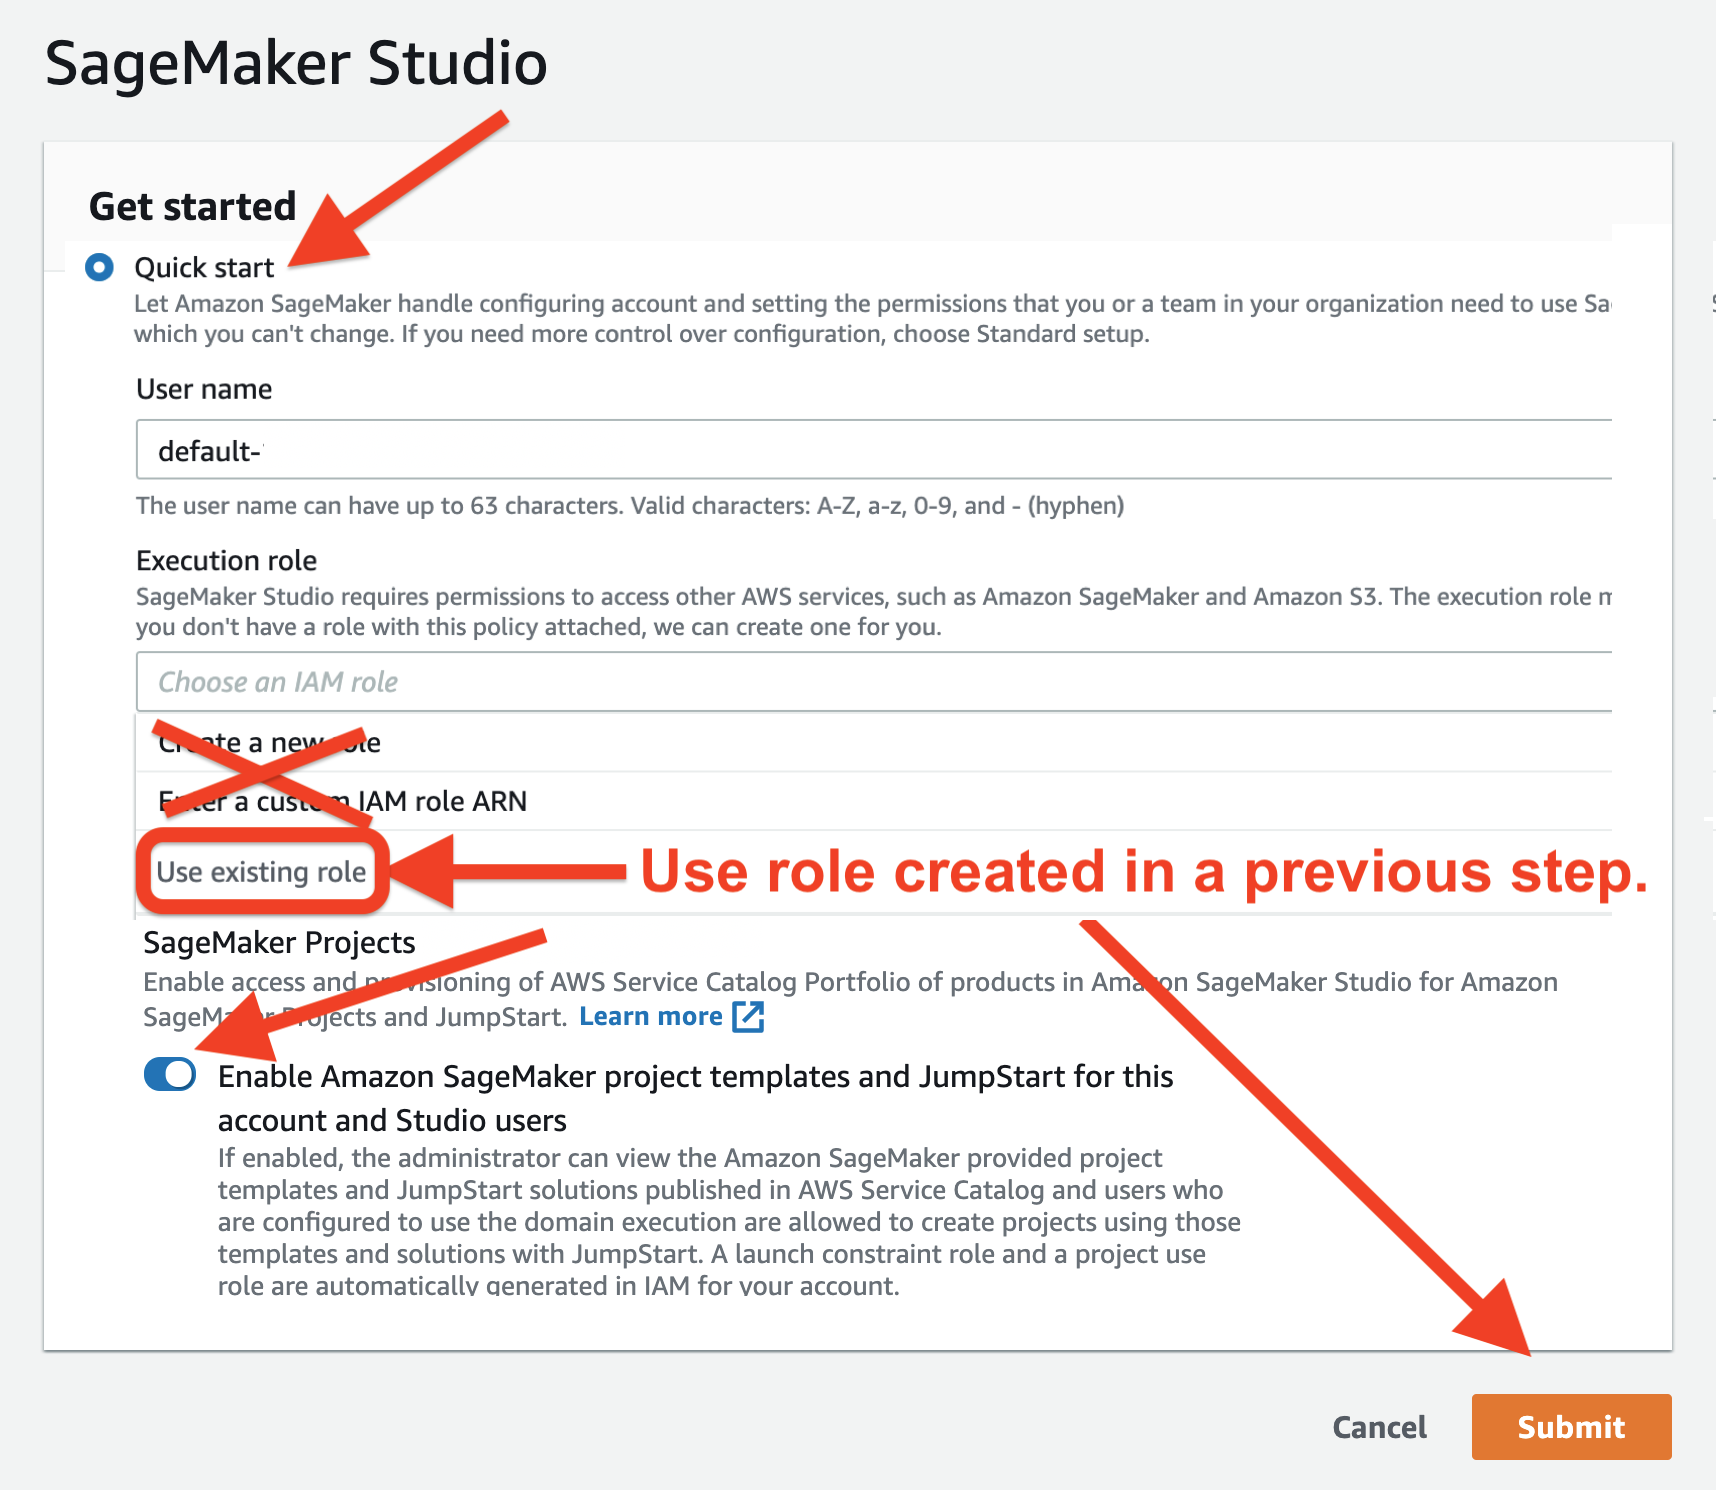Click the 63 characters username hint text
This screenshot has width=1716, height=1490.
click(x=630, y=505)
